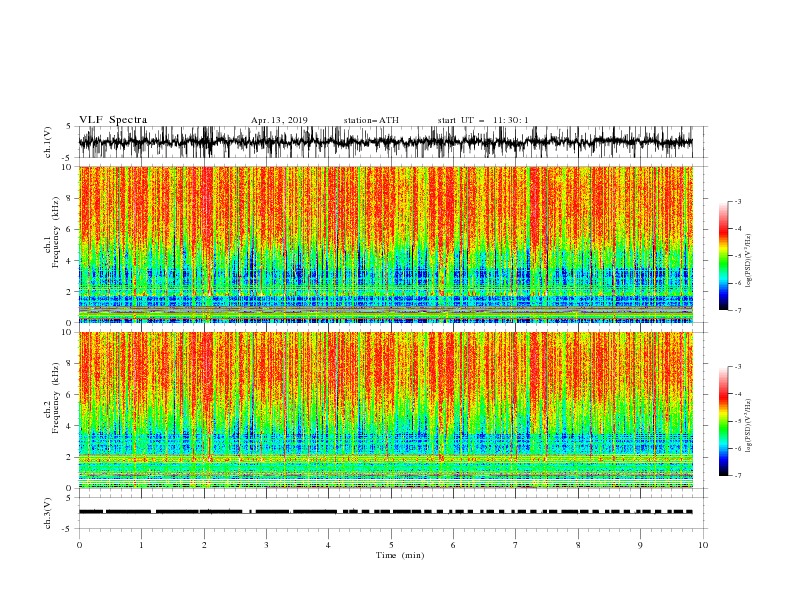Click the time axis tick label "10"
The image size is (792, 612).
(703, 545)
